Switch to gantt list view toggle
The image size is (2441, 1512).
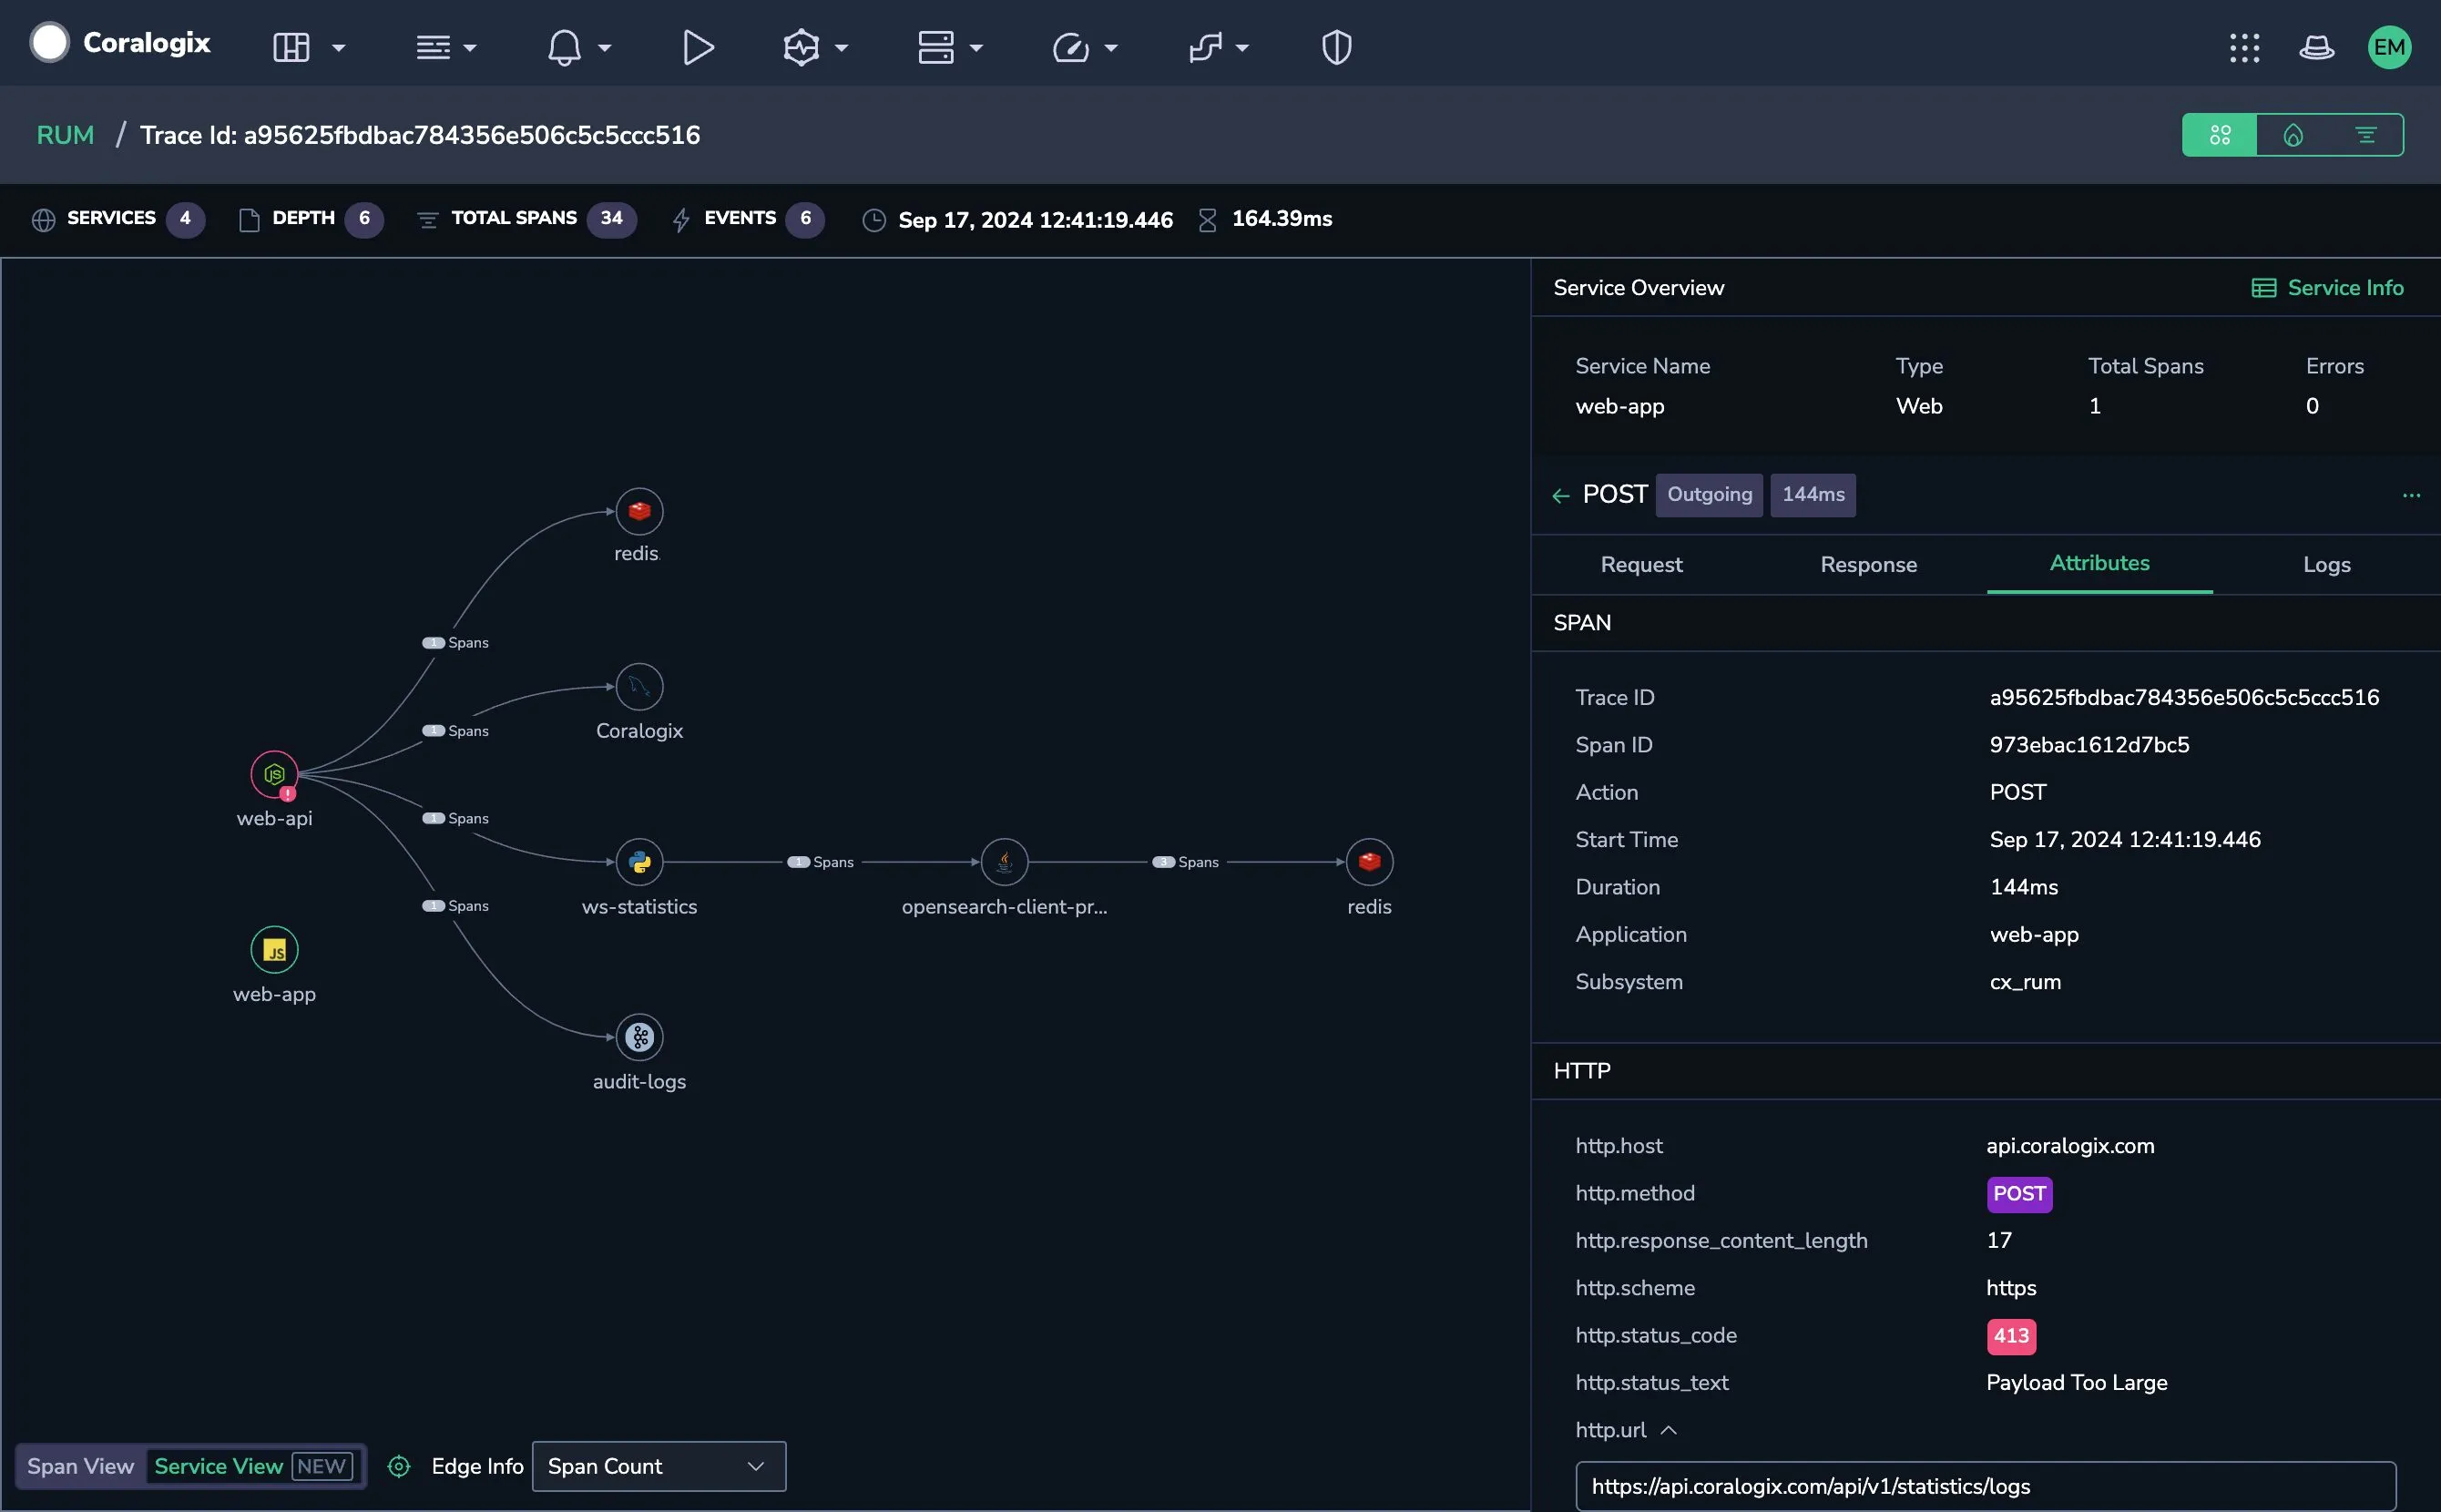2365,135
